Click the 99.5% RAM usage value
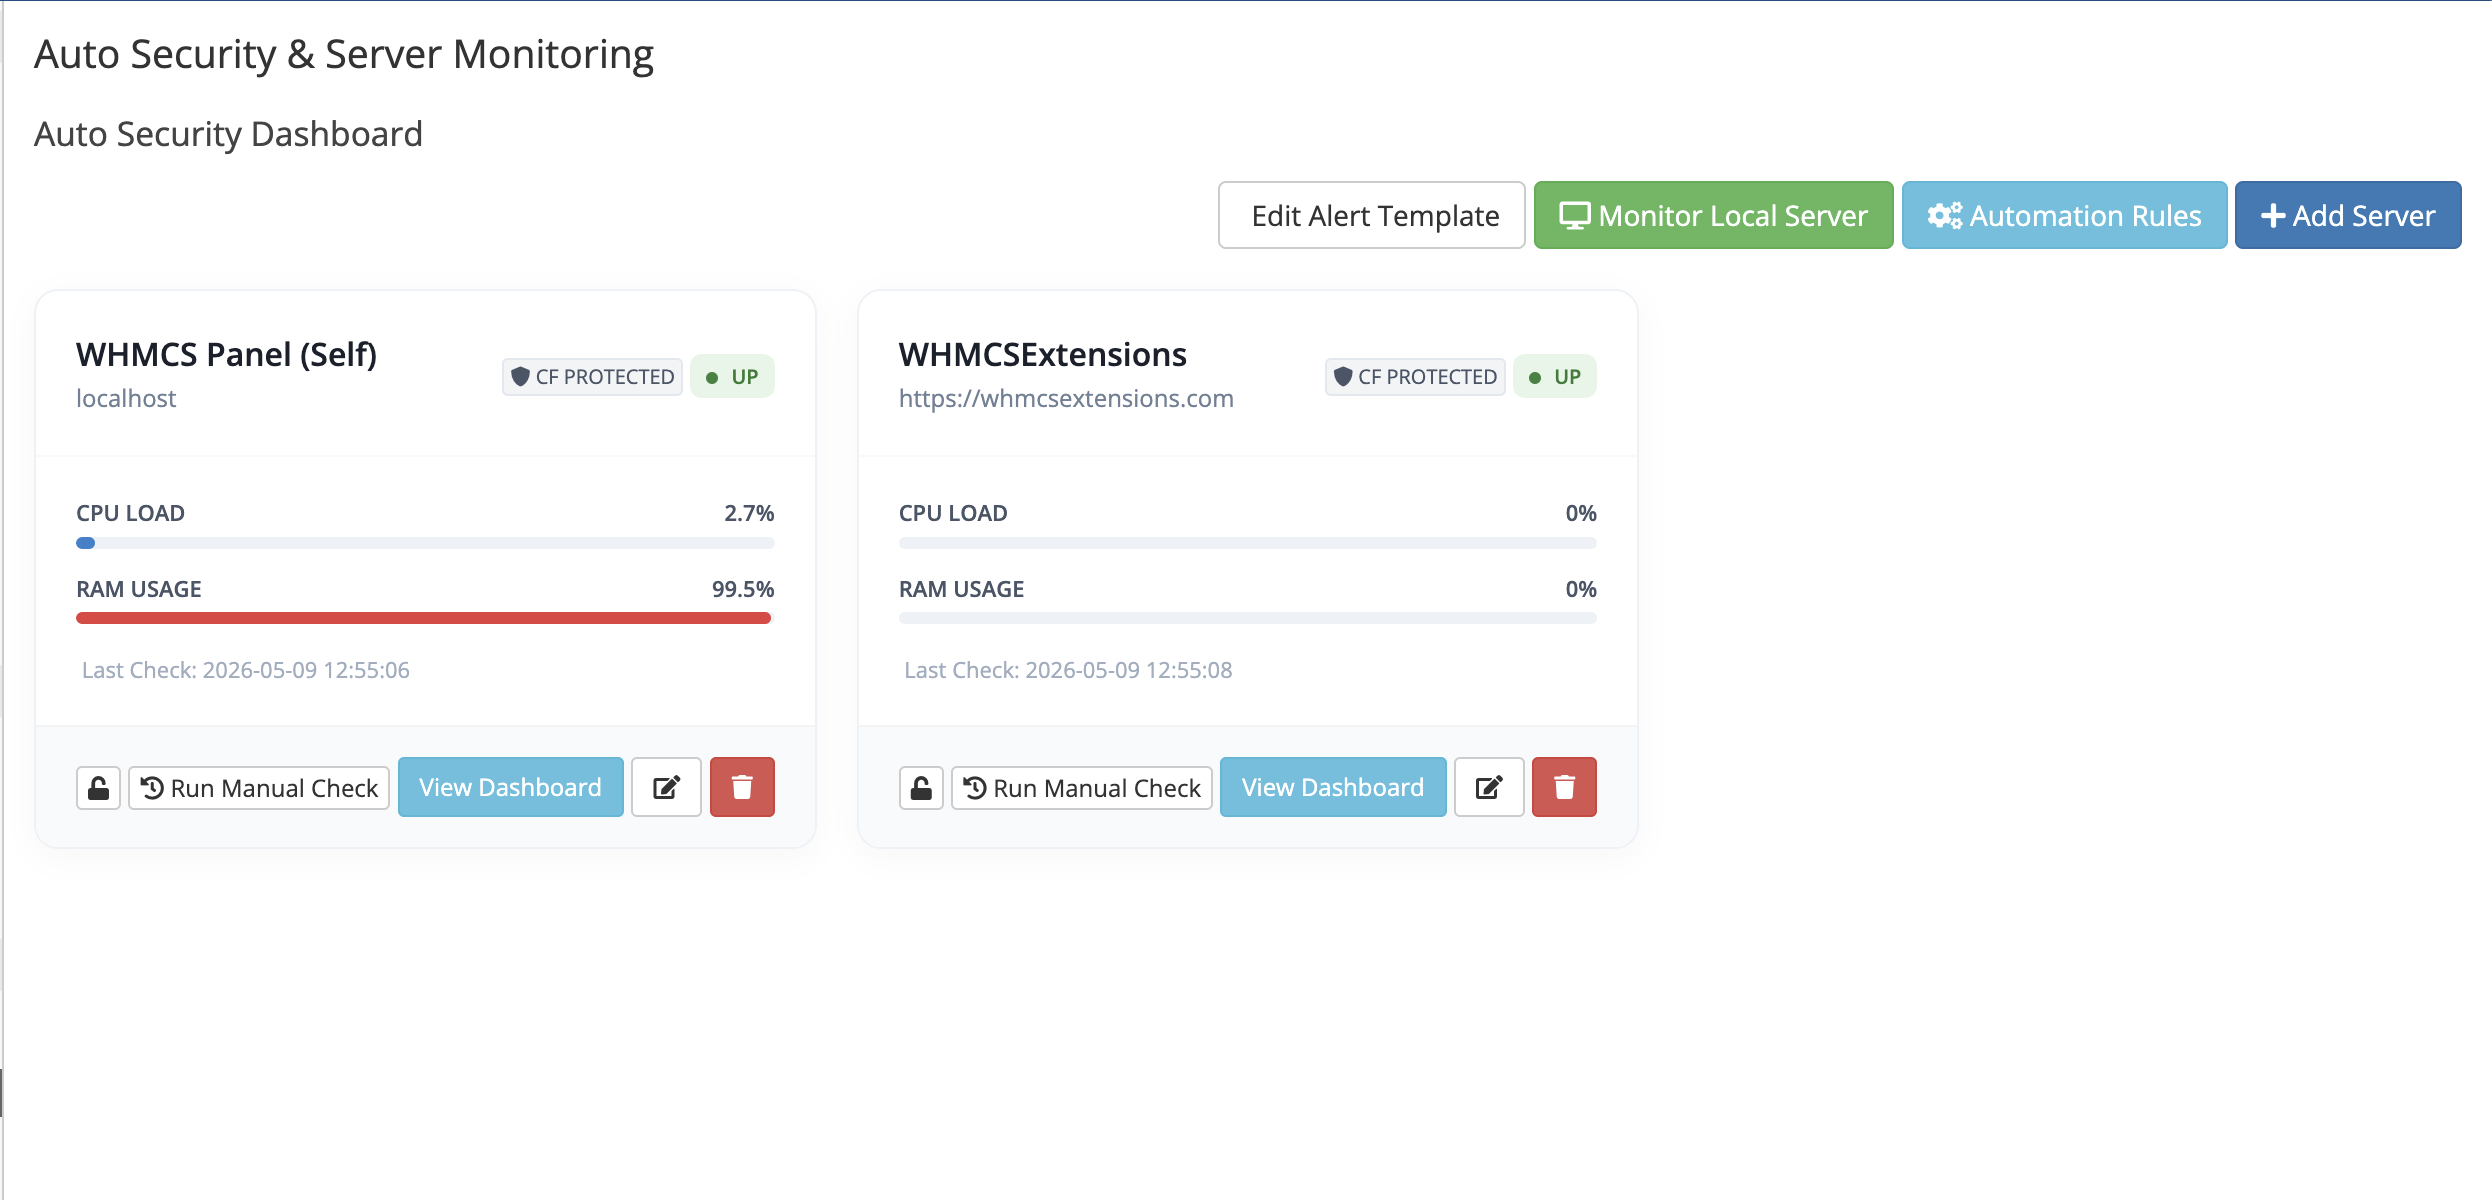2492x1200 pixels. (x=743, y=589)
